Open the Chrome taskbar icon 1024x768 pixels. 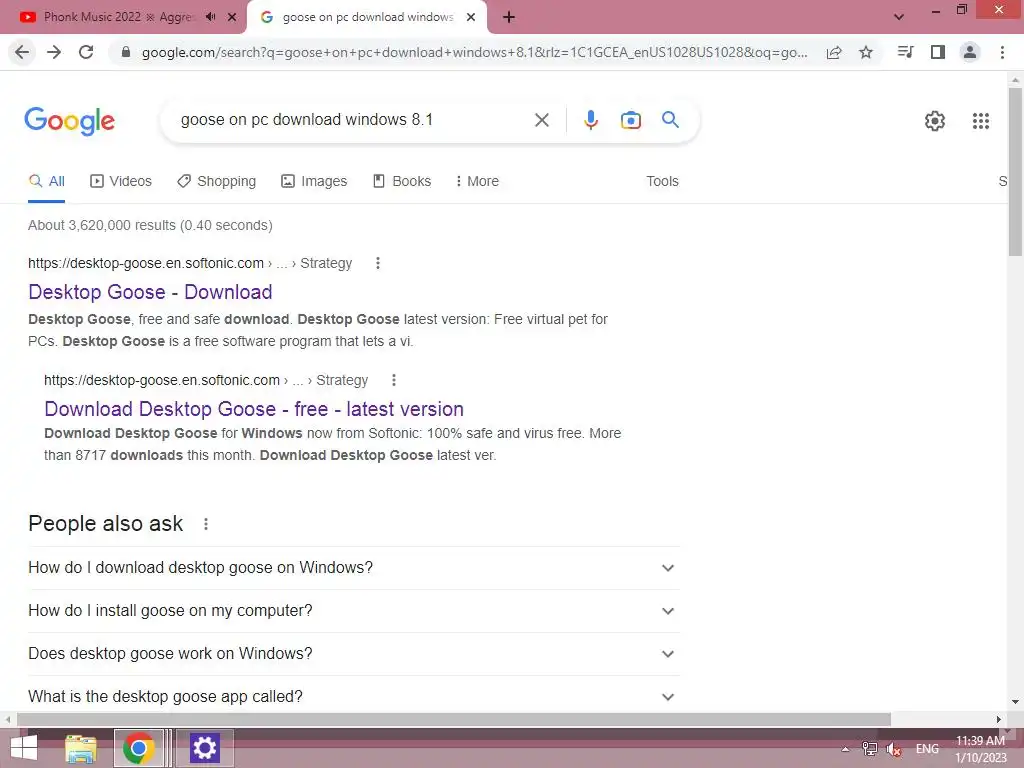point(138,748)
